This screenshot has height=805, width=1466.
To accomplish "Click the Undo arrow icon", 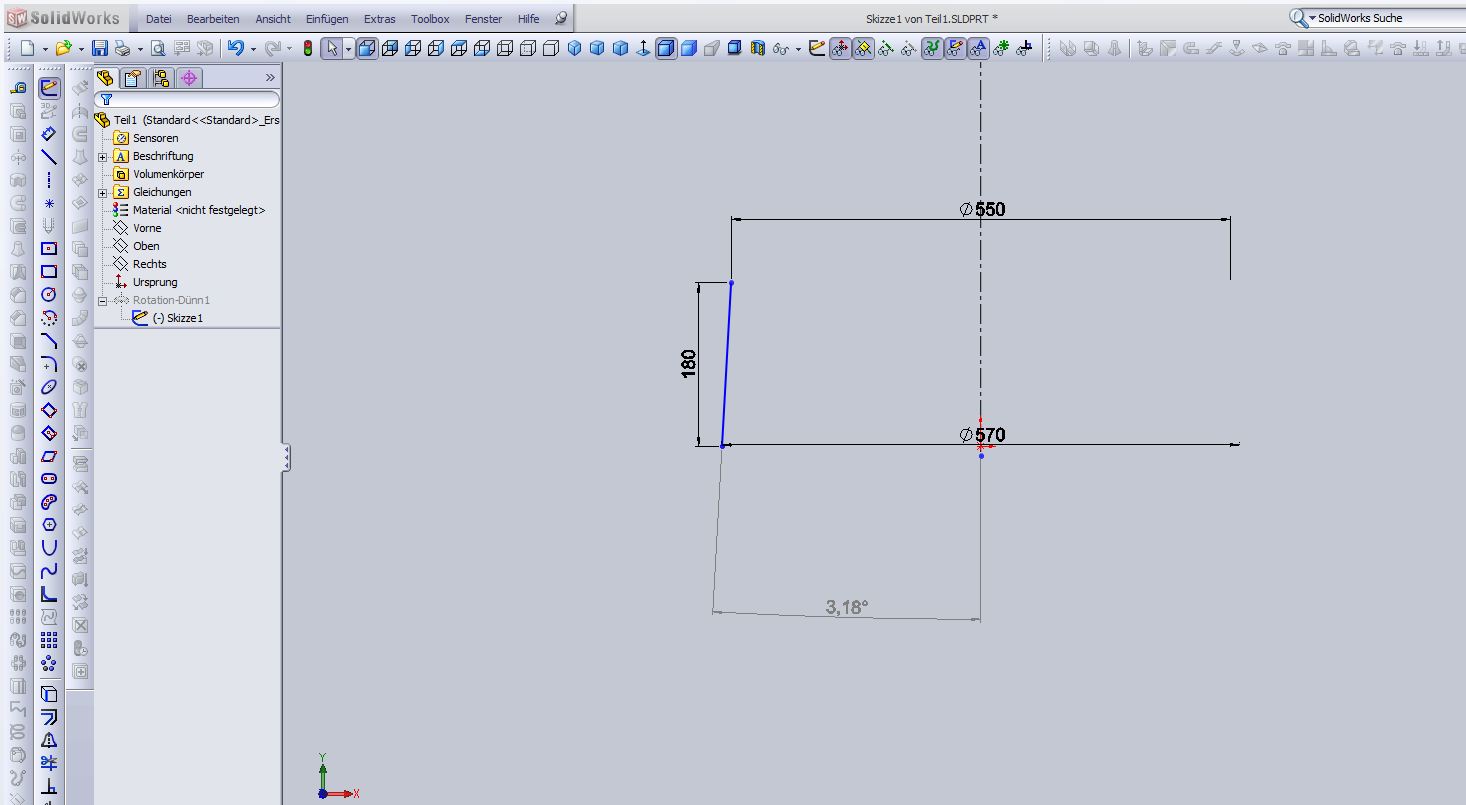I will click(236, 48).
